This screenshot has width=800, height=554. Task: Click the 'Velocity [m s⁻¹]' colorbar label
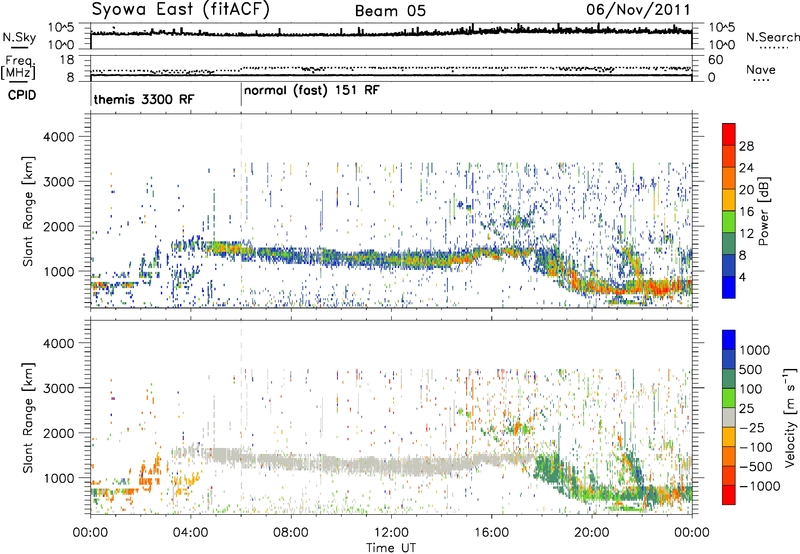790,417
